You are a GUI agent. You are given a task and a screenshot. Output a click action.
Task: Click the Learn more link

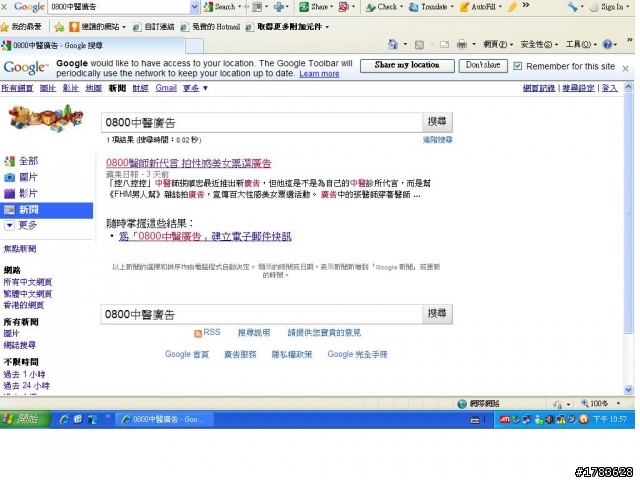tap(319, 74)
